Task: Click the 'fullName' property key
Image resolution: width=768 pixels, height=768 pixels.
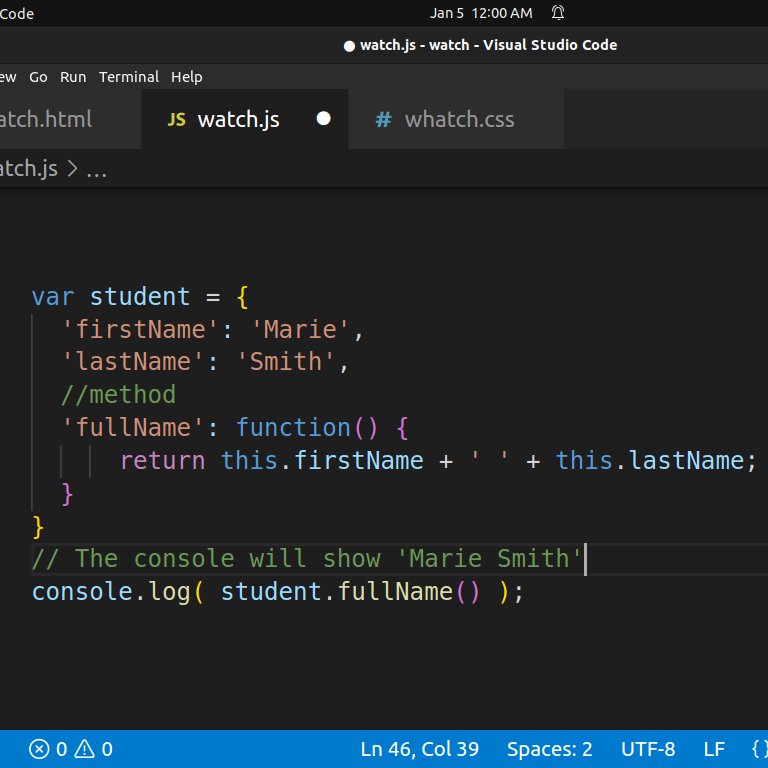Action: (133, 428)
